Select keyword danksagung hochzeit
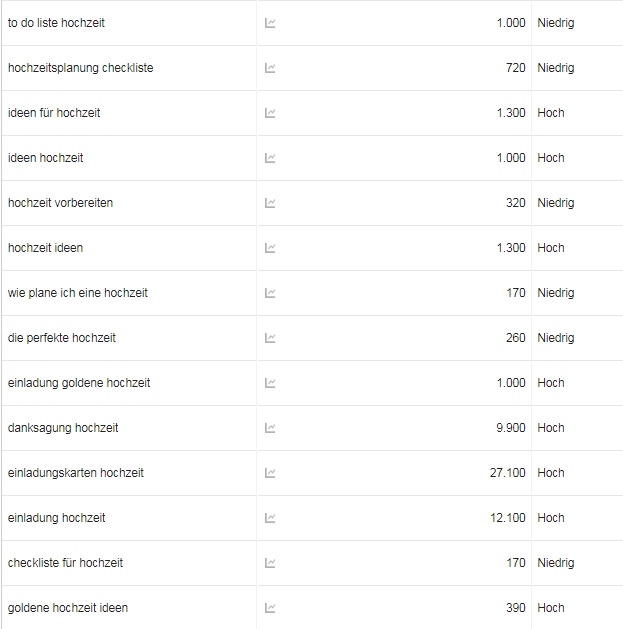The height and width of the screenshot is (629, 623). tap(63, 428)
